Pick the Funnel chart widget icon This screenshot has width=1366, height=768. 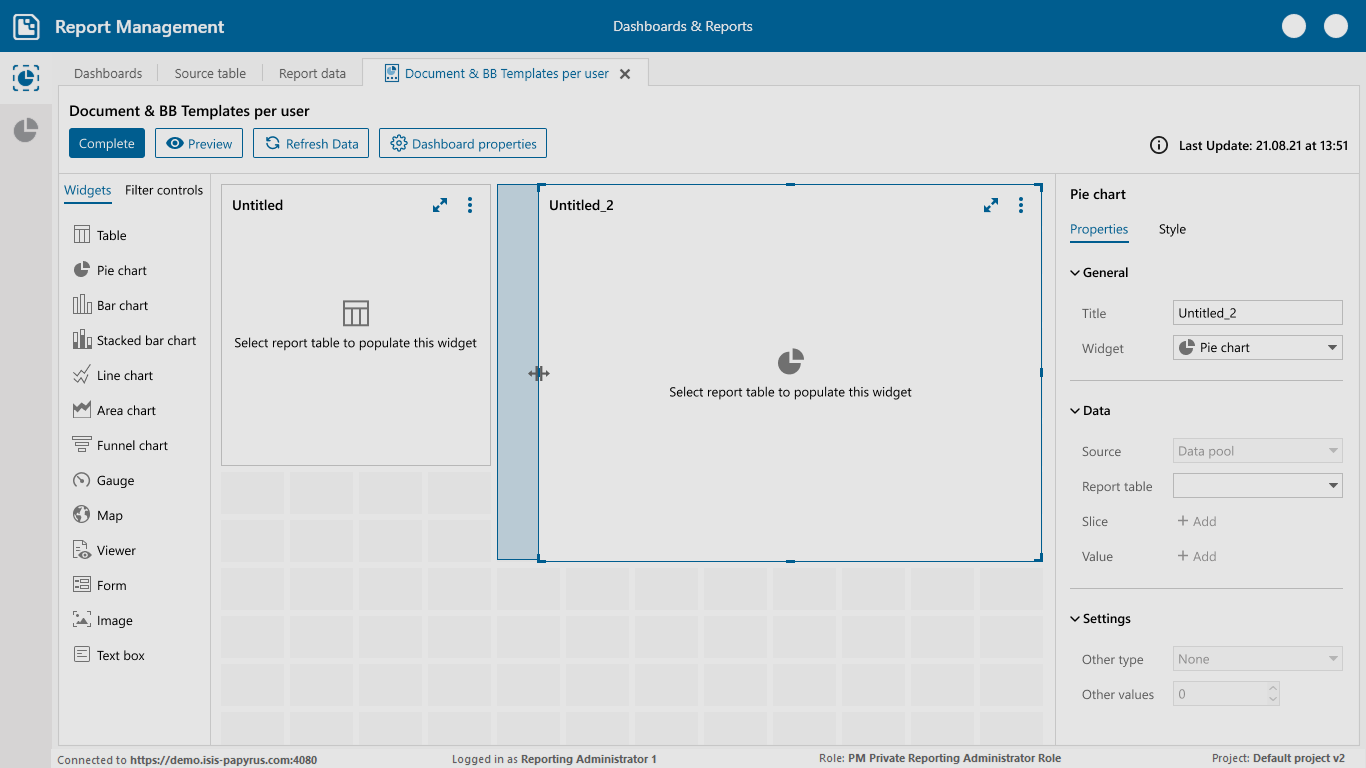point(82,446)
